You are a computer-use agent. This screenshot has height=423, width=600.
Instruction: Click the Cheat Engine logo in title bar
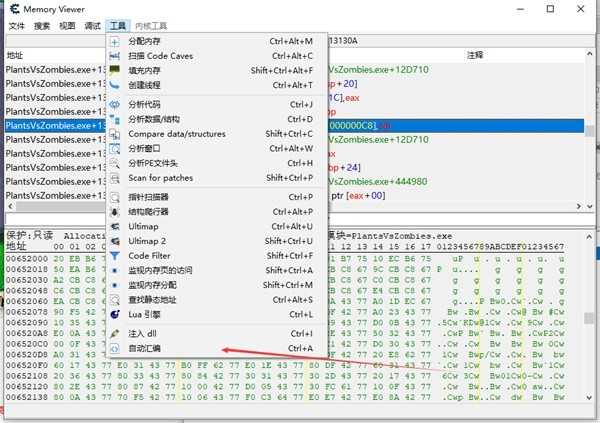[x=12, y=9]
